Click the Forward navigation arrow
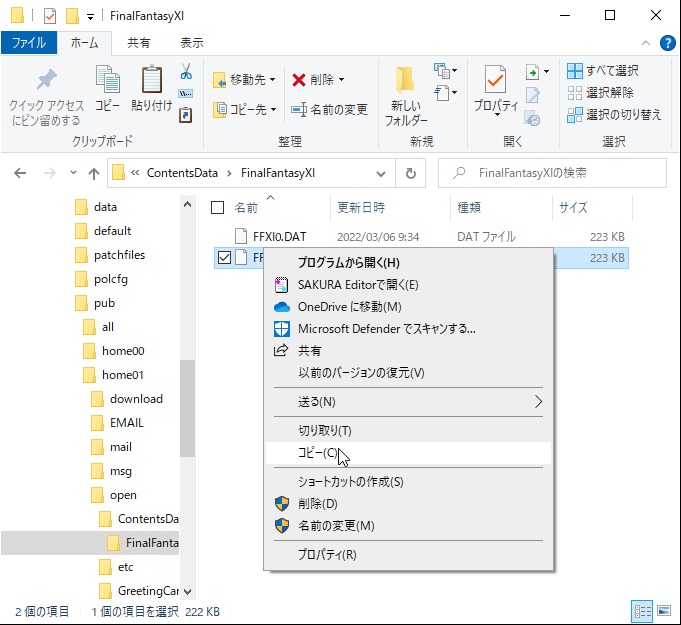Screen dimensions: 681x625 [50, 173]
